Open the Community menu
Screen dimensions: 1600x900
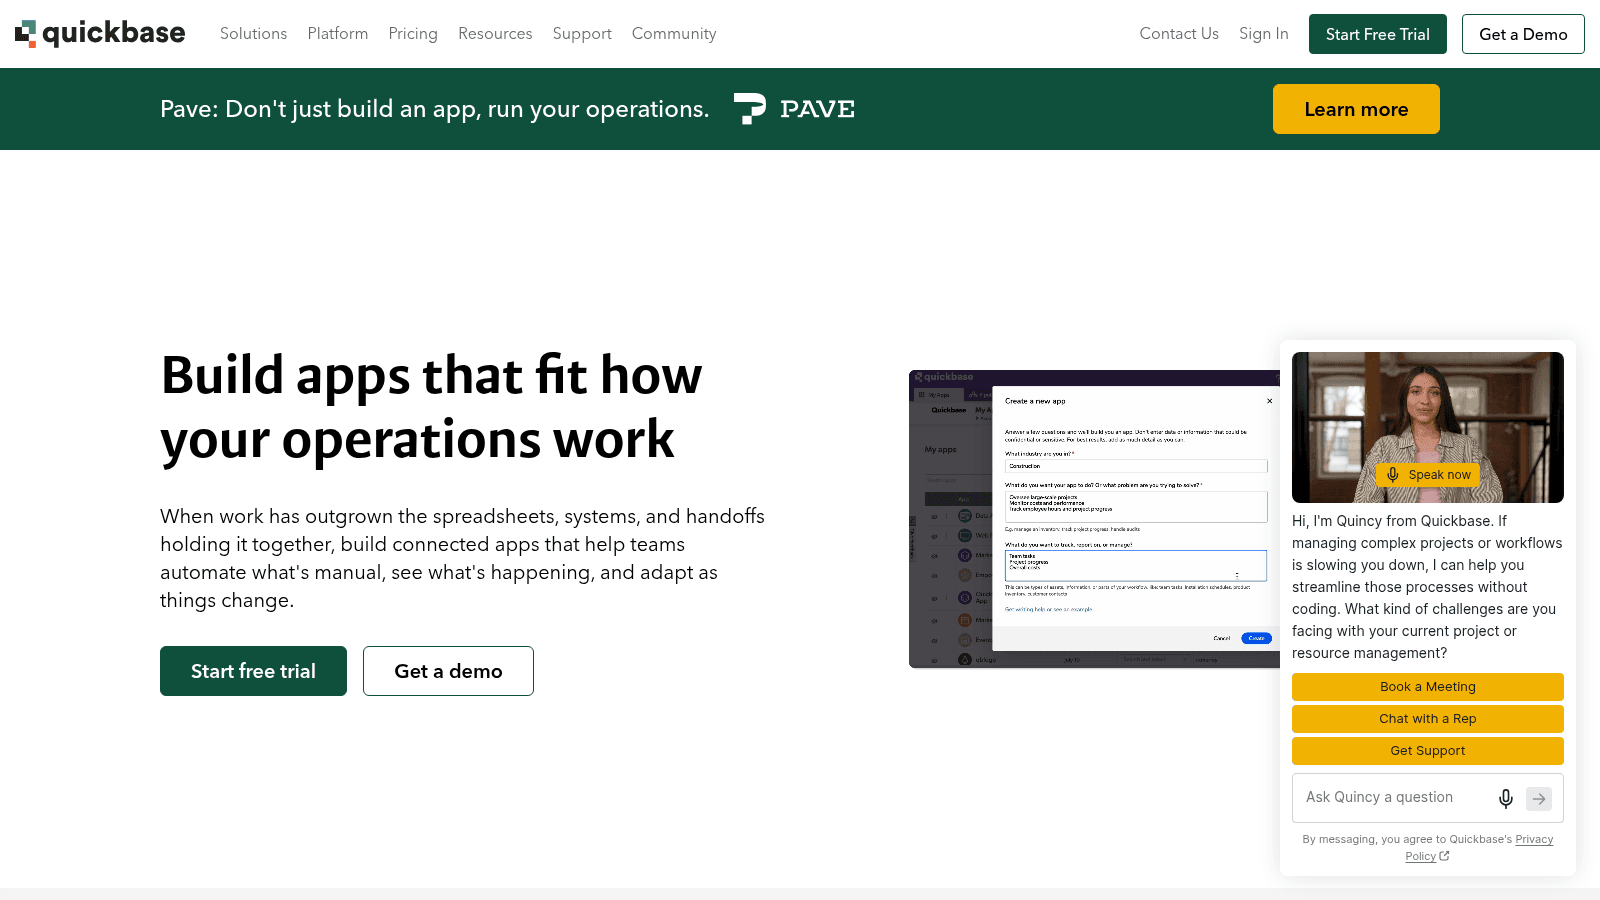click(674, 34)
